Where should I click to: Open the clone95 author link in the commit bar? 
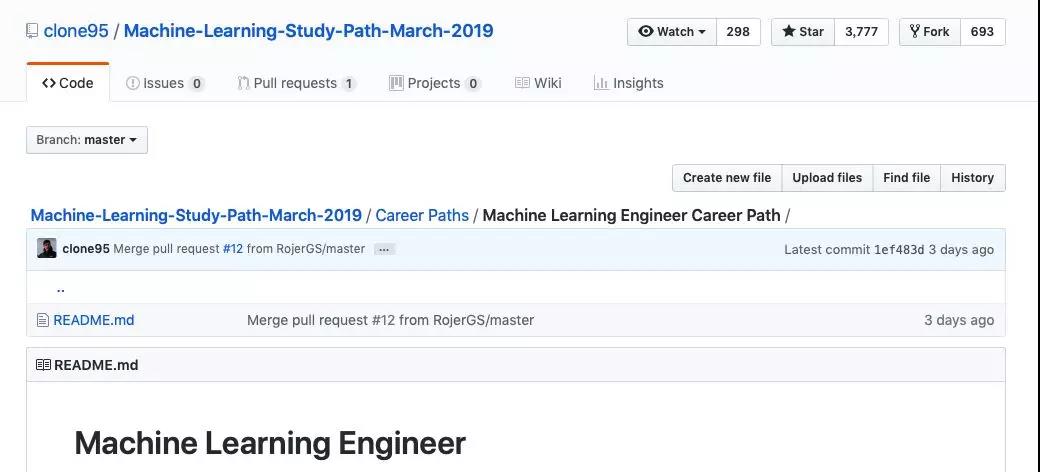point(86,249)
